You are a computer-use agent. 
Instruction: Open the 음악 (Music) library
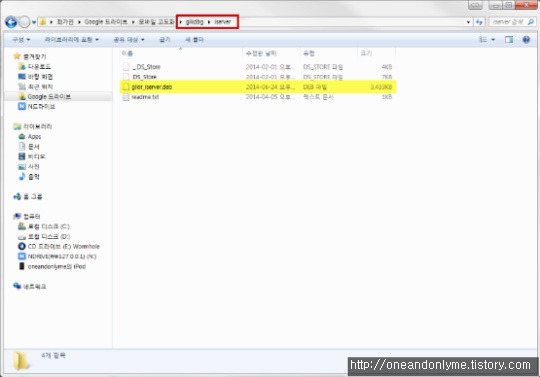coord(29,177)
